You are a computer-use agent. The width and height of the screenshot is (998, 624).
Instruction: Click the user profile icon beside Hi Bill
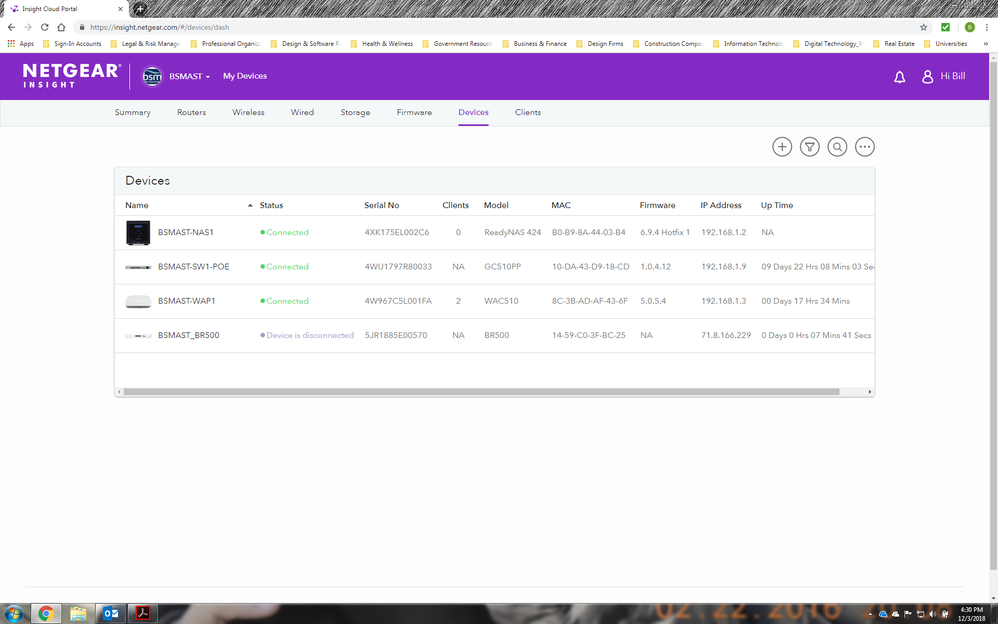pyautogui.click(x=927, y=76)
